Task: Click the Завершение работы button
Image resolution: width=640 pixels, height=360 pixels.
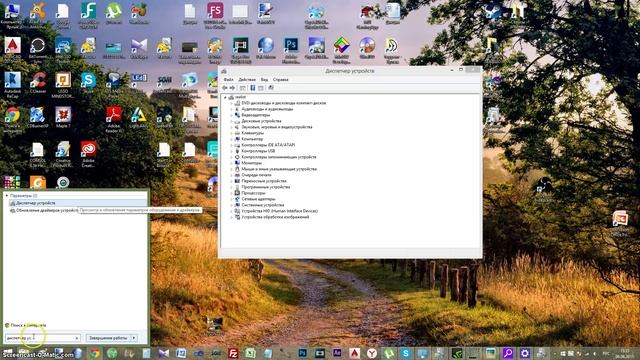Action: (x=108, y=338)
